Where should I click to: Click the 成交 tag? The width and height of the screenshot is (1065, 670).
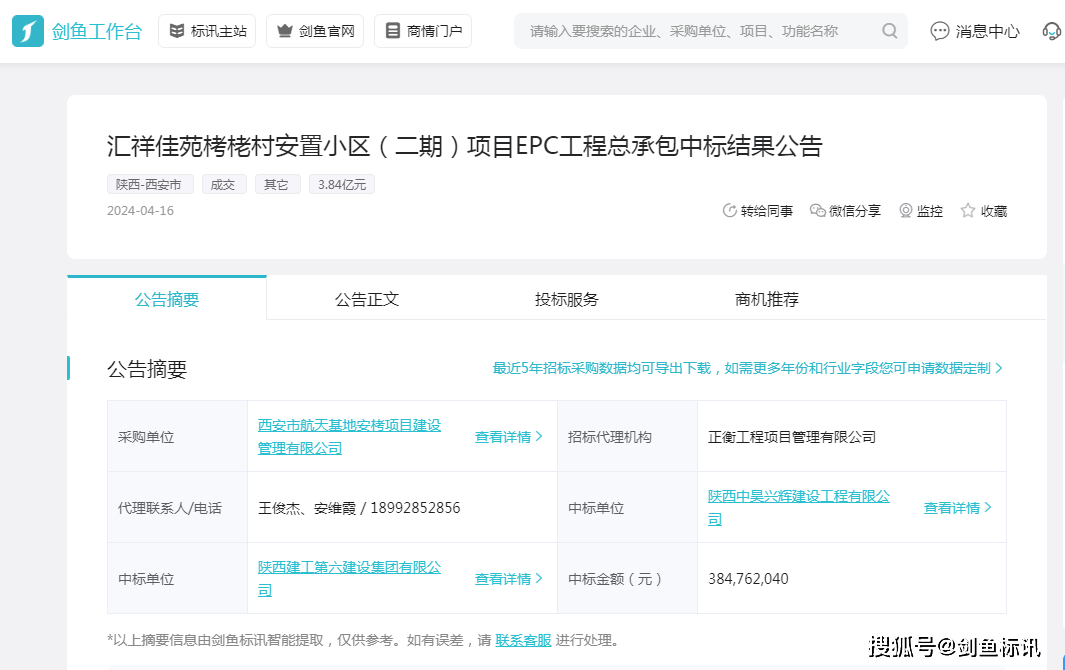pyautogui.click(x=224, y=185)
